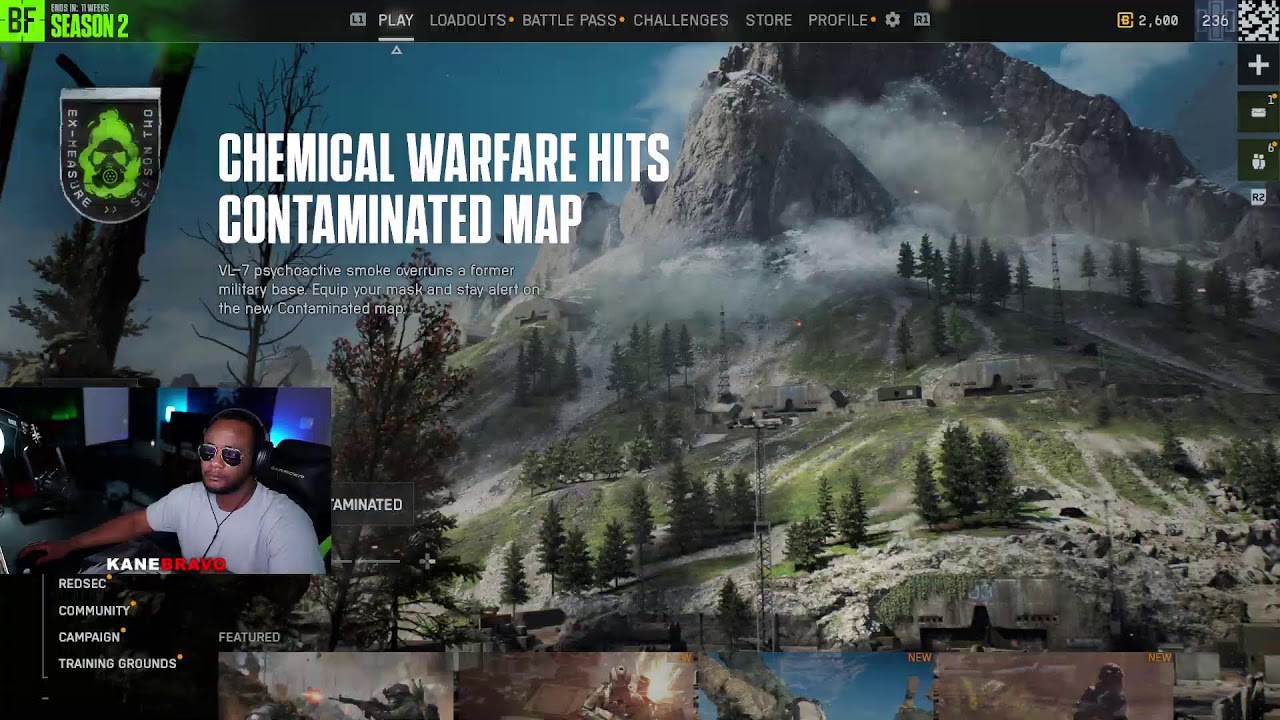1280x720 pixels.
Task: Click the BF Season 2 logo
Action: coord(66,20)
